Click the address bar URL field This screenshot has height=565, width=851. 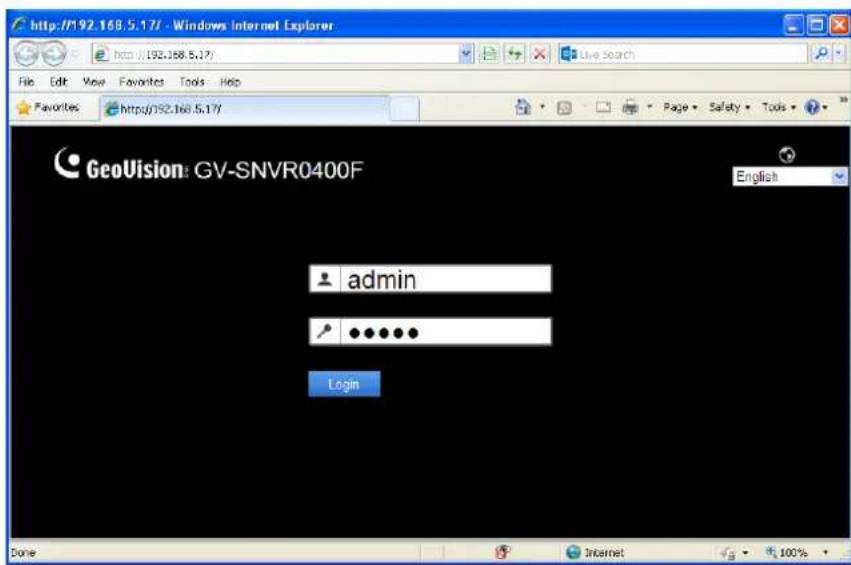click(x=277, y=54)
